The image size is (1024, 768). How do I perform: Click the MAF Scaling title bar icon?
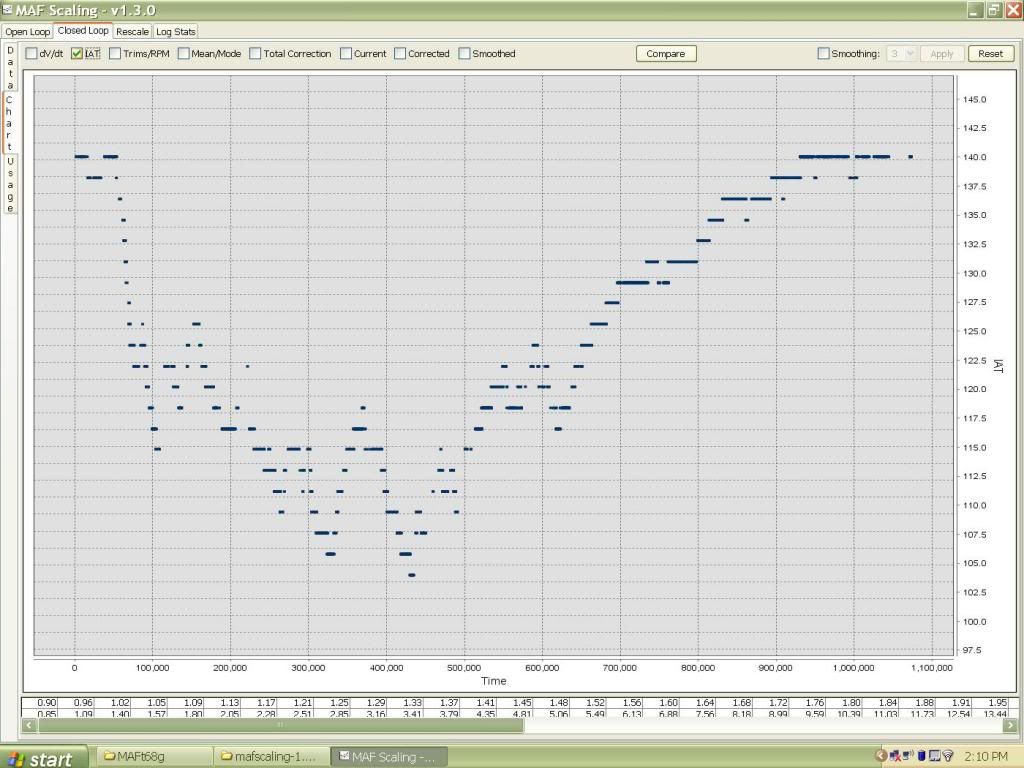(x=8, y=10)
